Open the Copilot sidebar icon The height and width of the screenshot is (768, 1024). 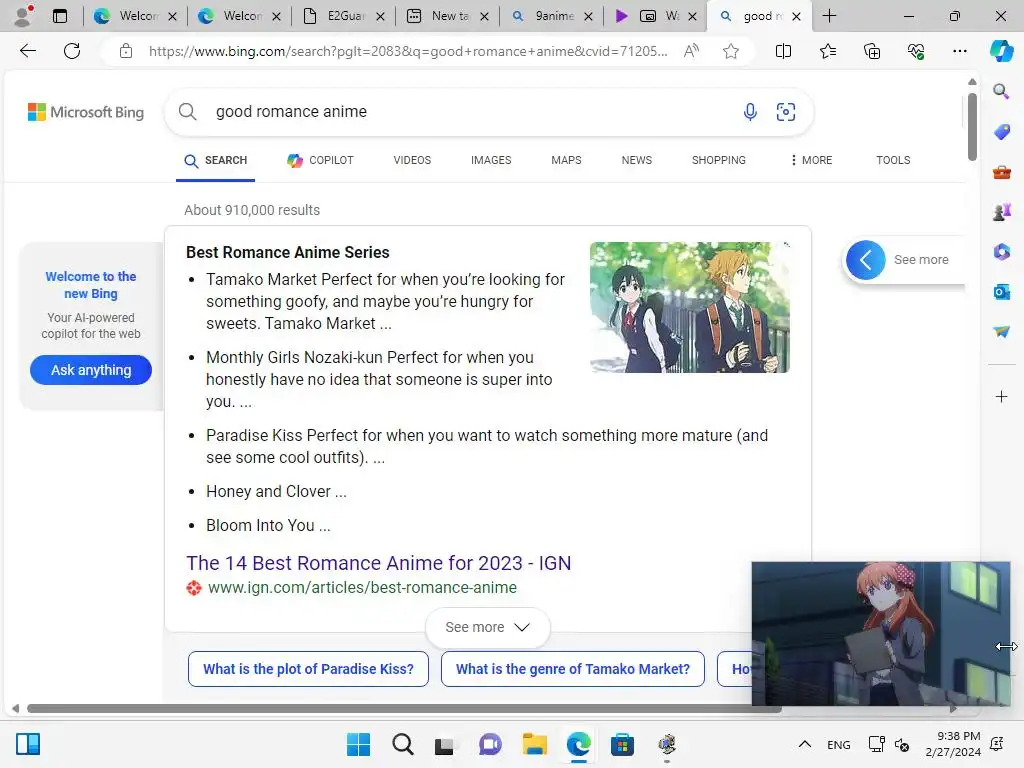pyautogui.click(x=1001, y=51)
